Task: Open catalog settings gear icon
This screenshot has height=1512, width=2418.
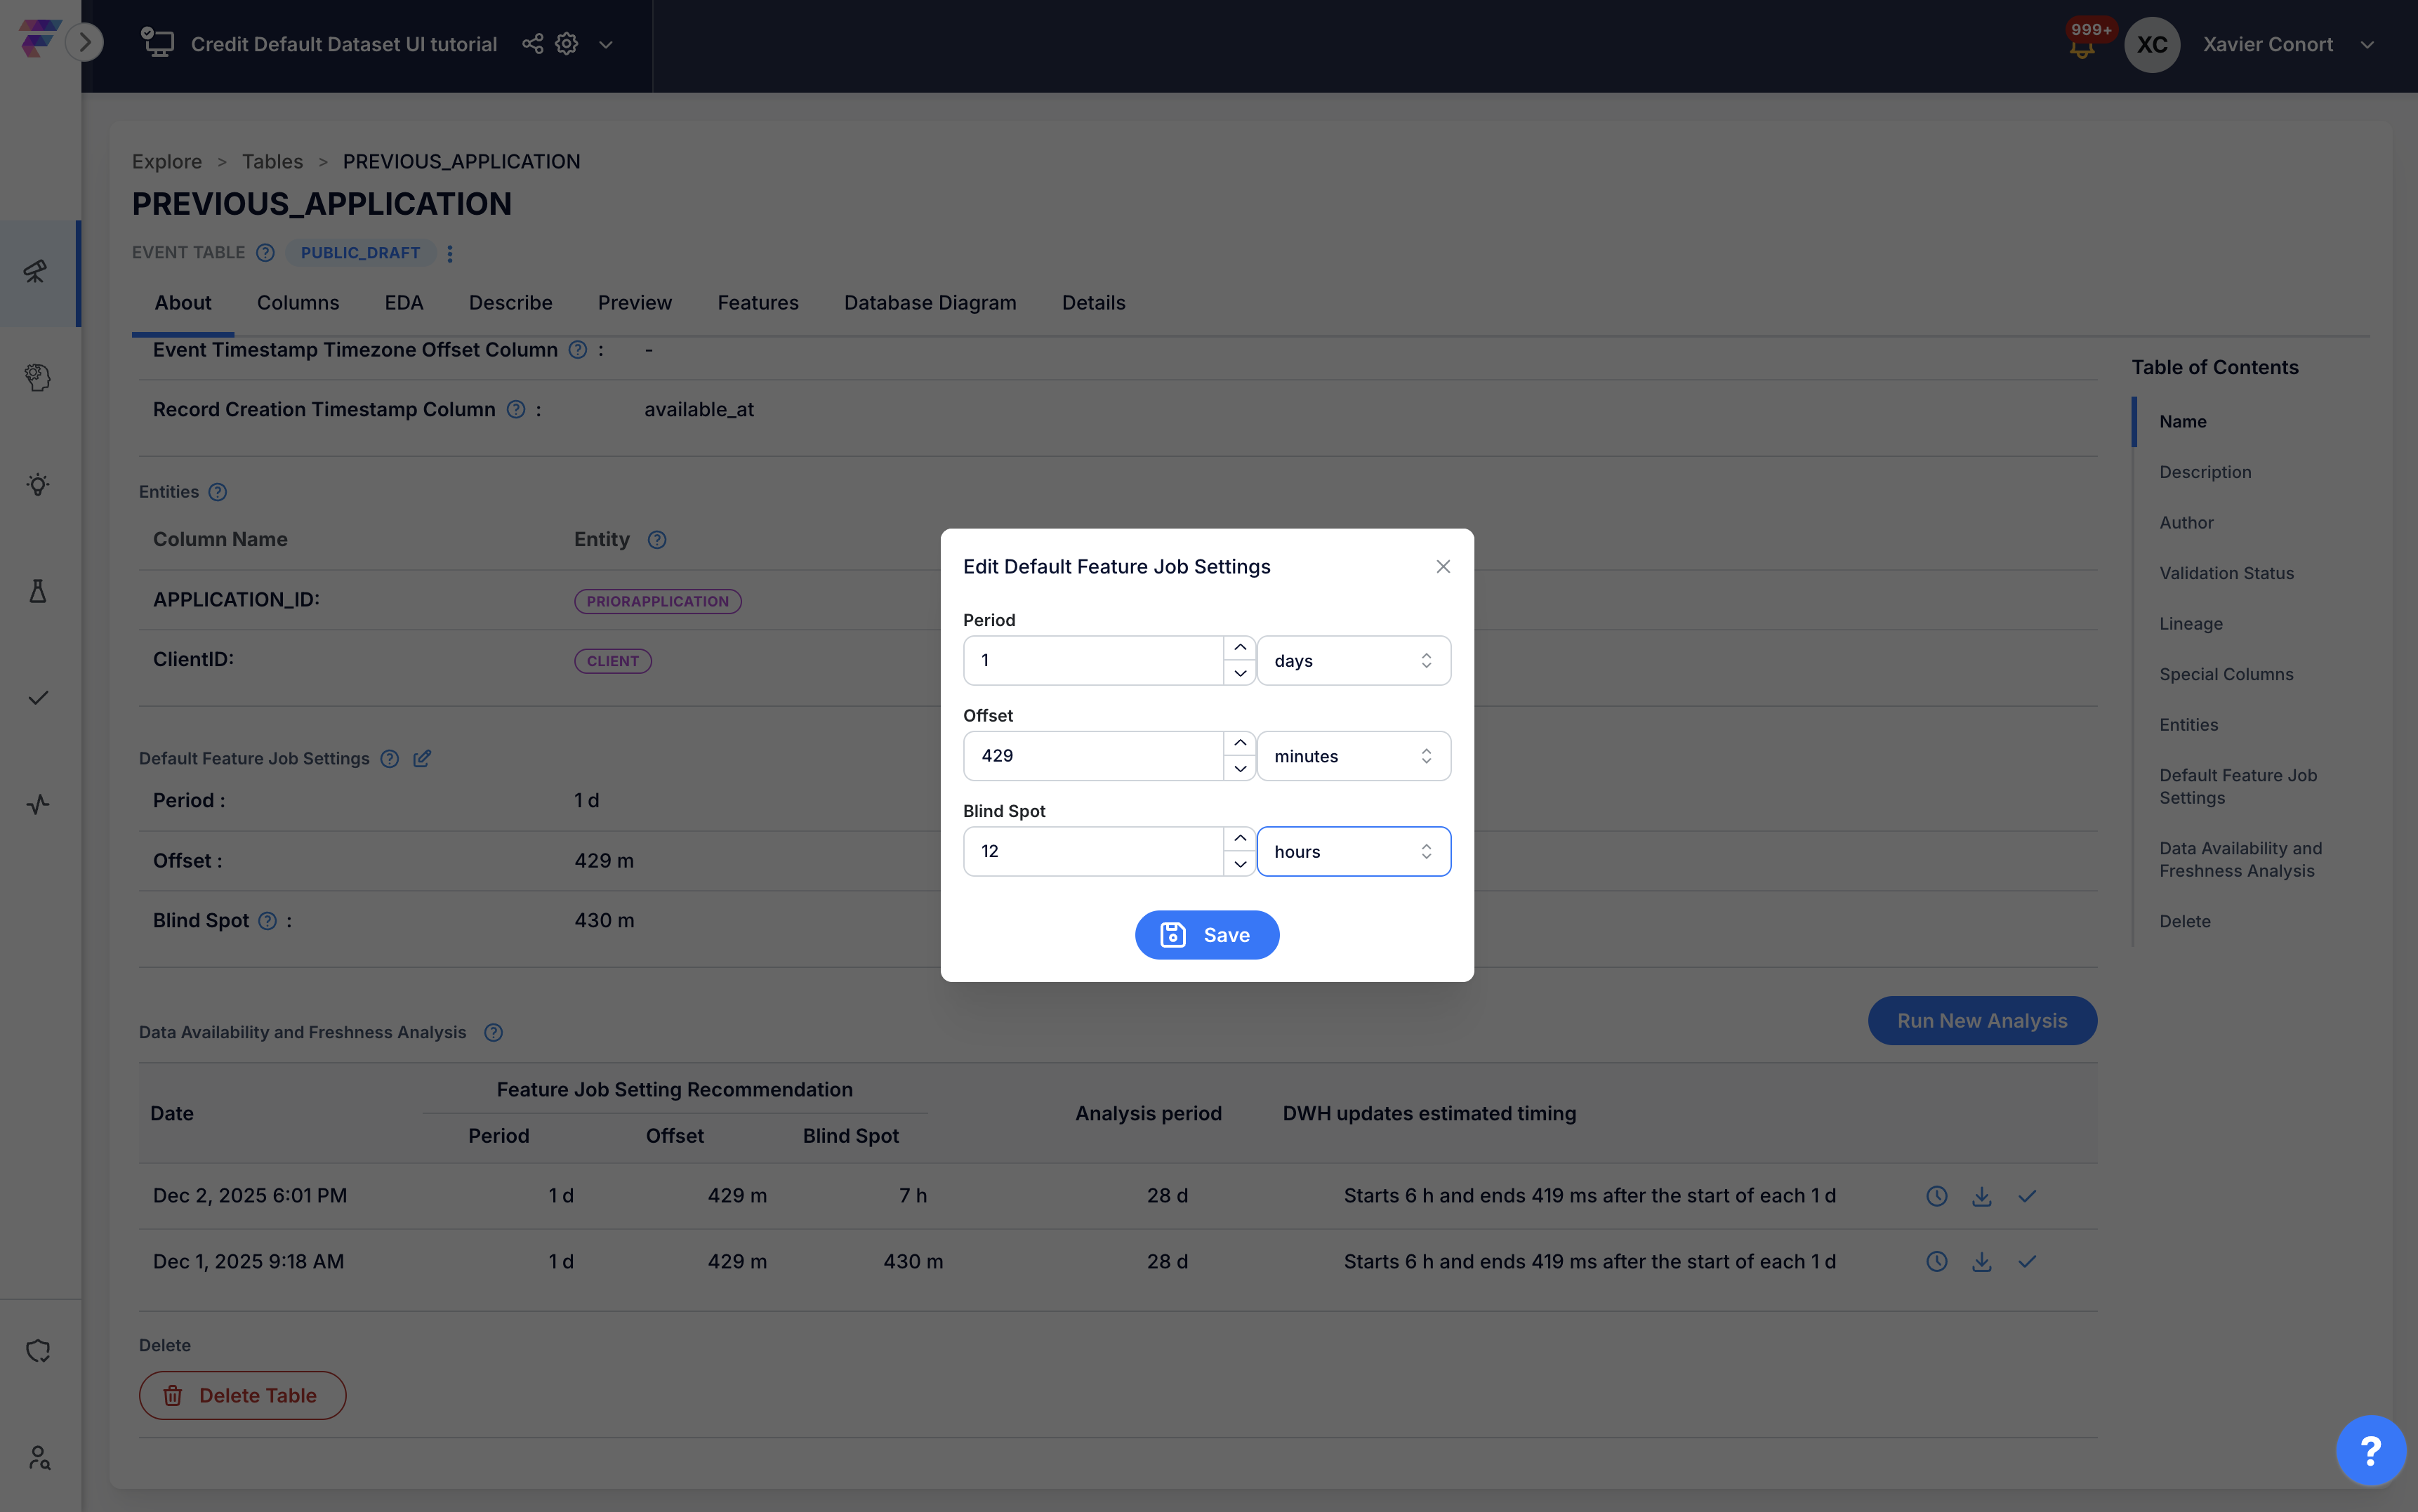Action: tap(567, 44)
